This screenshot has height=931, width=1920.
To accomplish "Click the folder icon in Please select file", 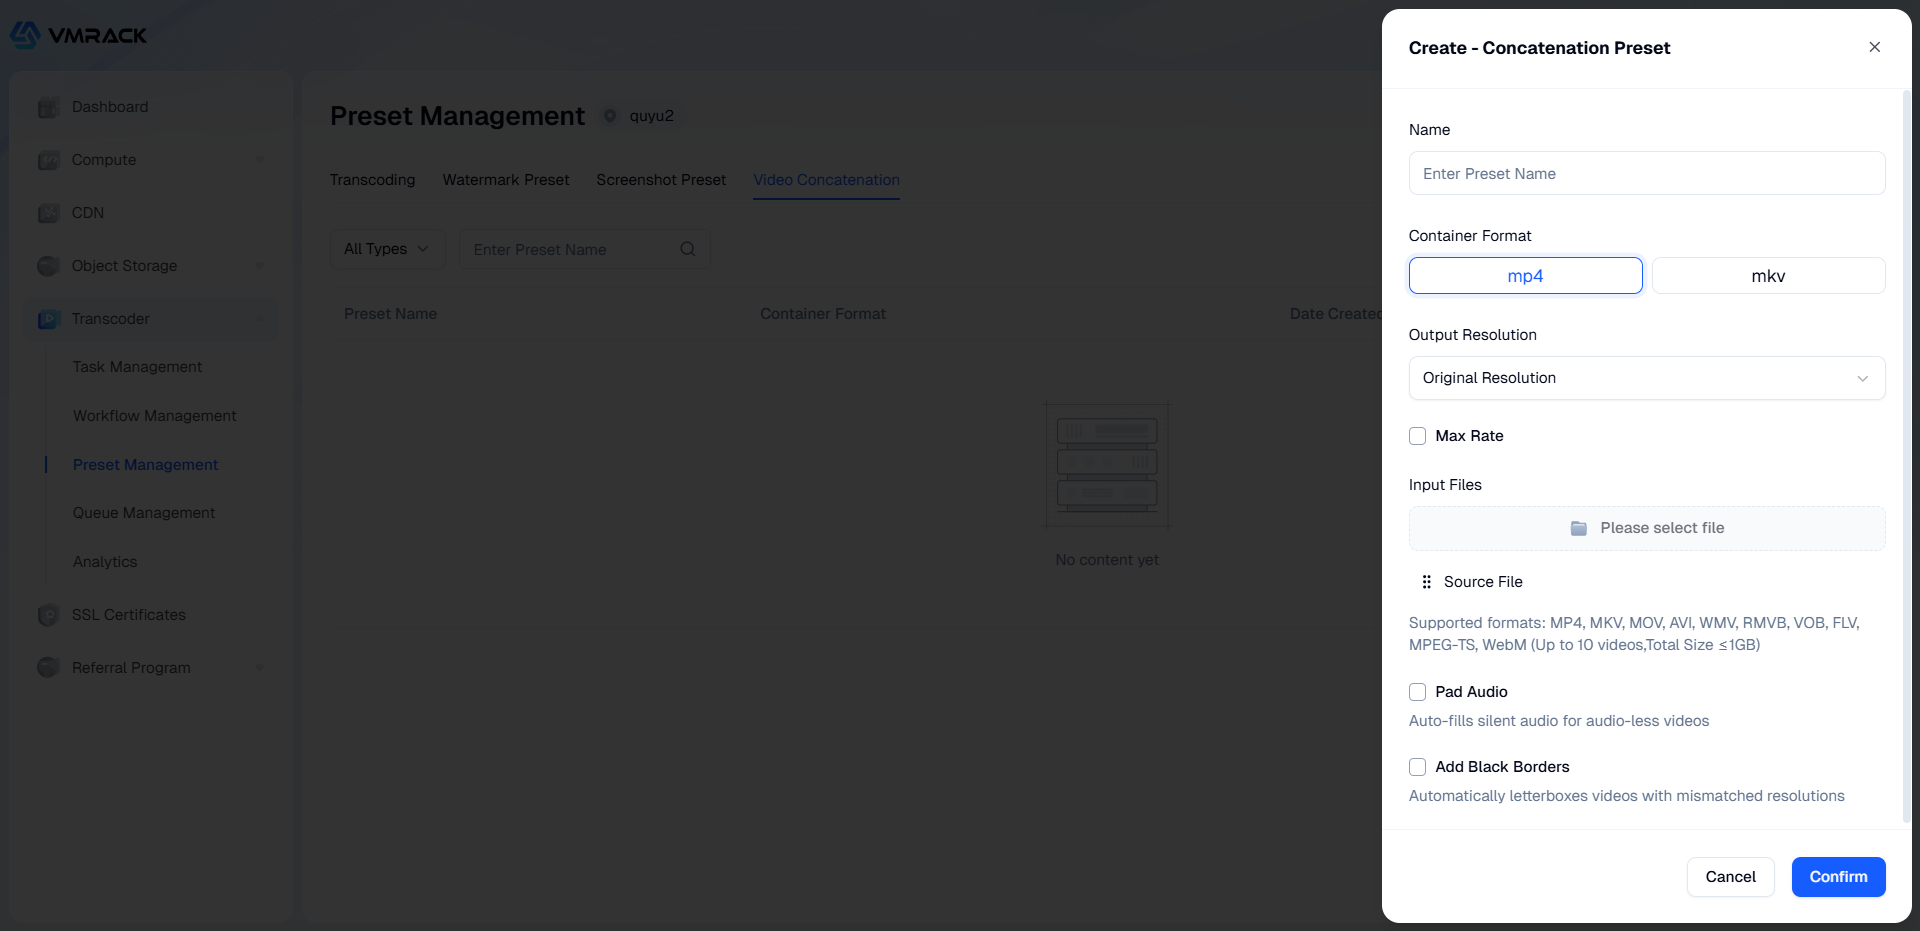I will tap(1579, 528).
